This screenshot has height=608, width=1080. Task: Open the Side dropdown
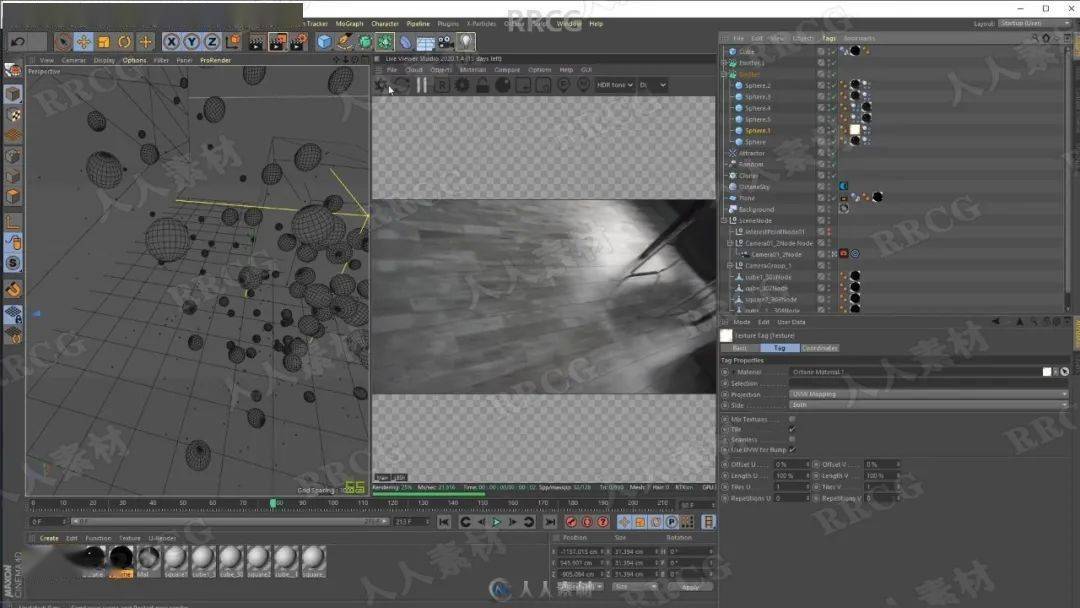[928, 405]
